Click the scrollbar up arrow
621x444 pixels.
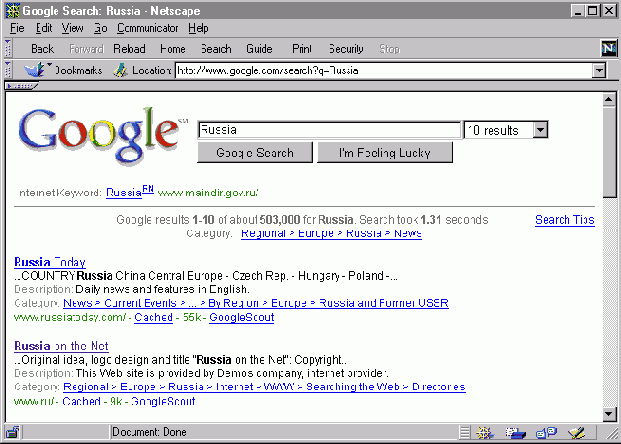tap(609, 99)
